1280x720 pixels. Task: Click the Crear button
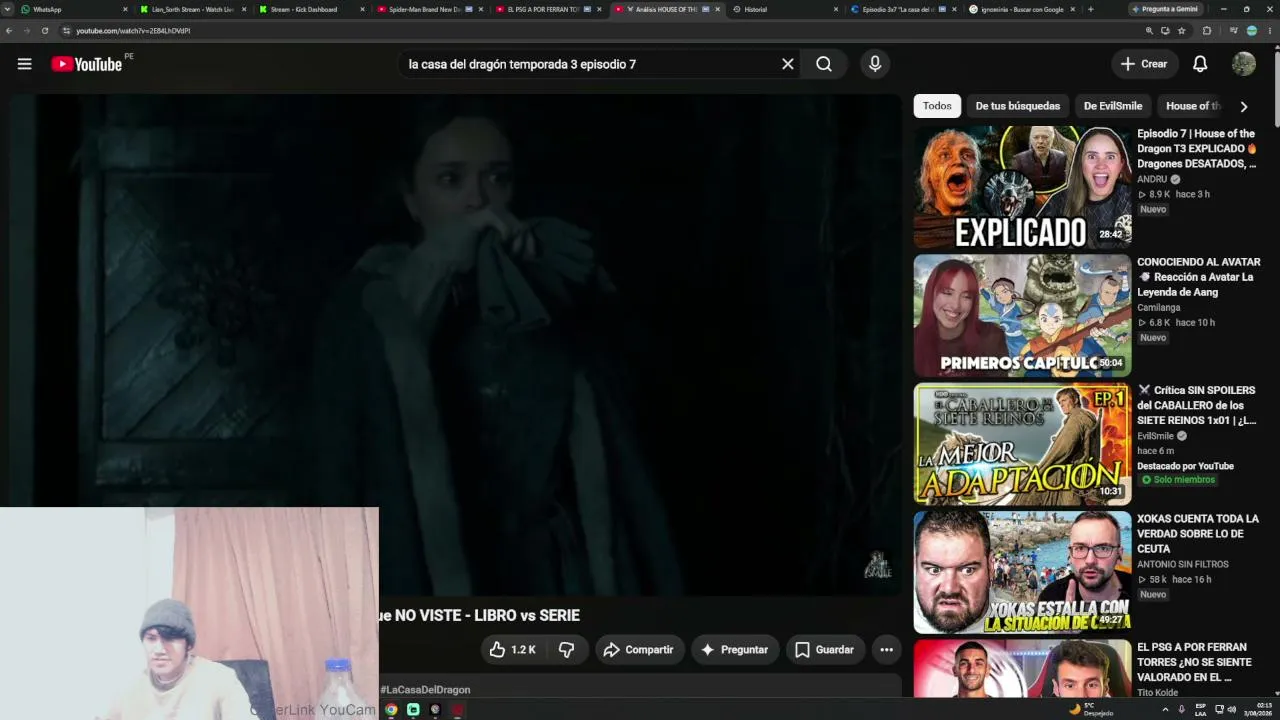1144,64
